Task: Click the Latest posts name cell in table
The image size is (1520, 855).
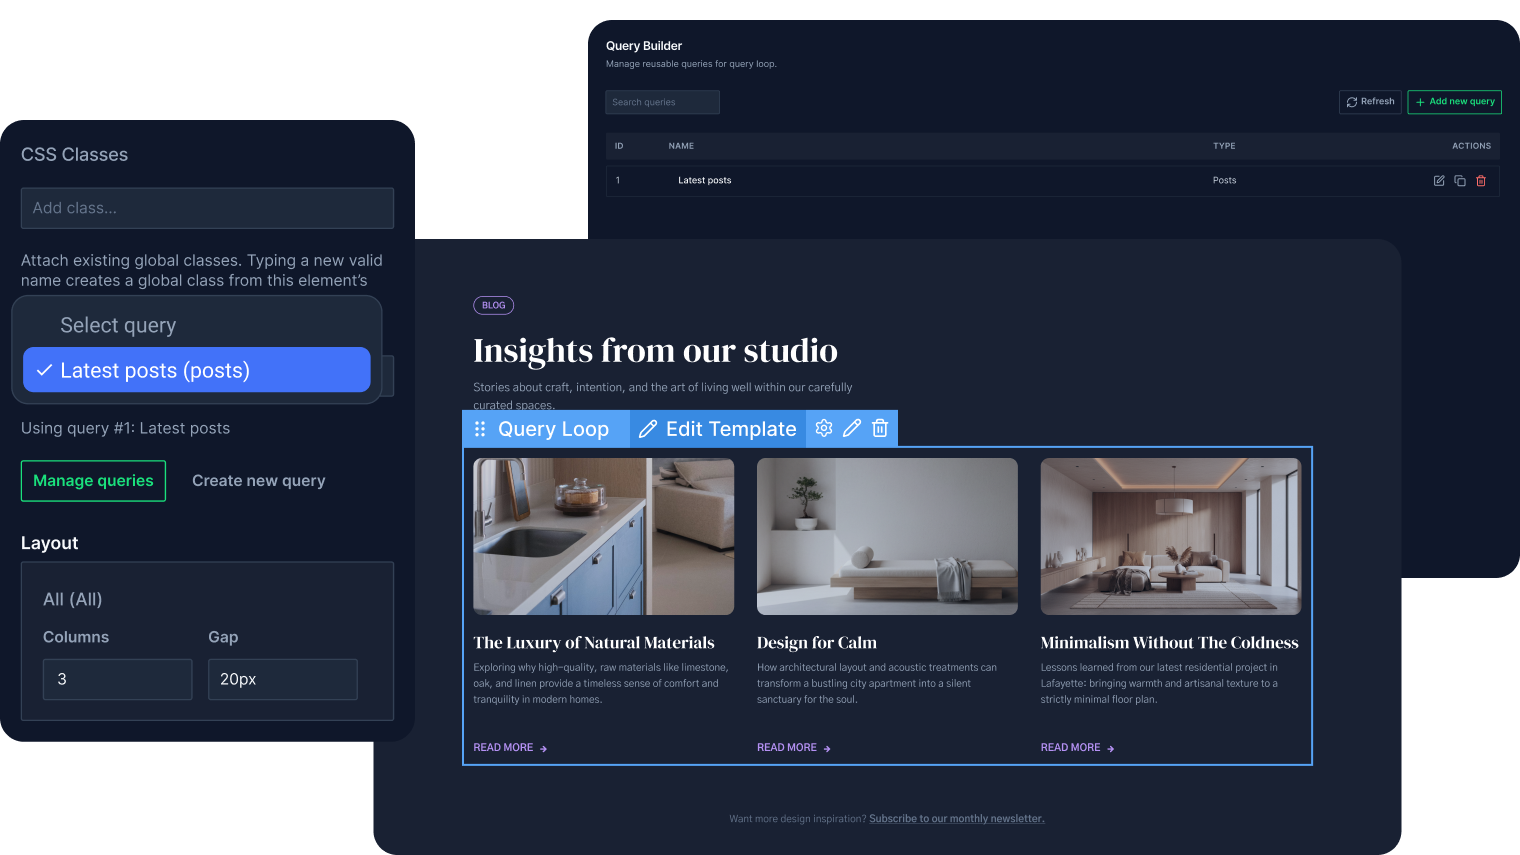Action: [705, 181]
